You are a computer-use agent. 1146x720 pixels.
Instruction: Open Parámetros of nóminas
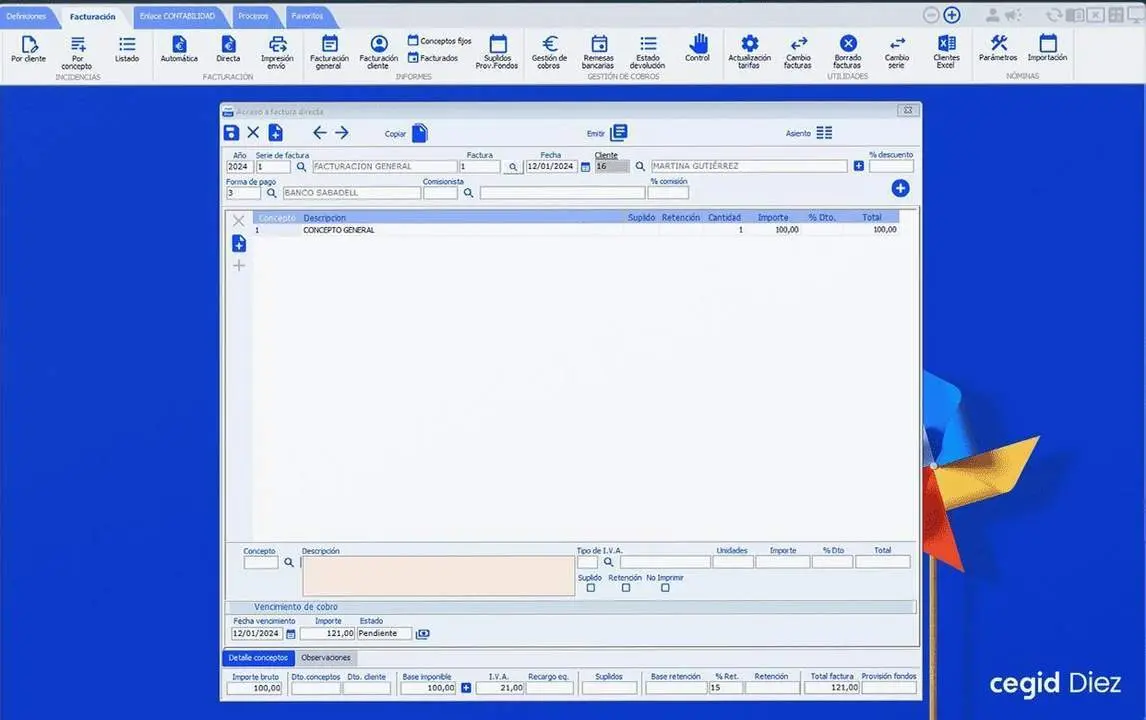[x=998, y=48]
